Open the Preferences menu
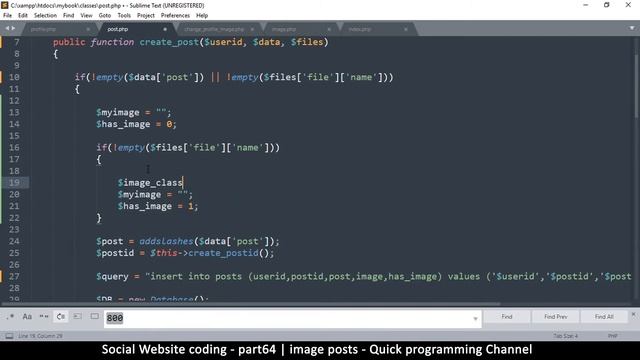640x360 pixels. coord(175,16)
